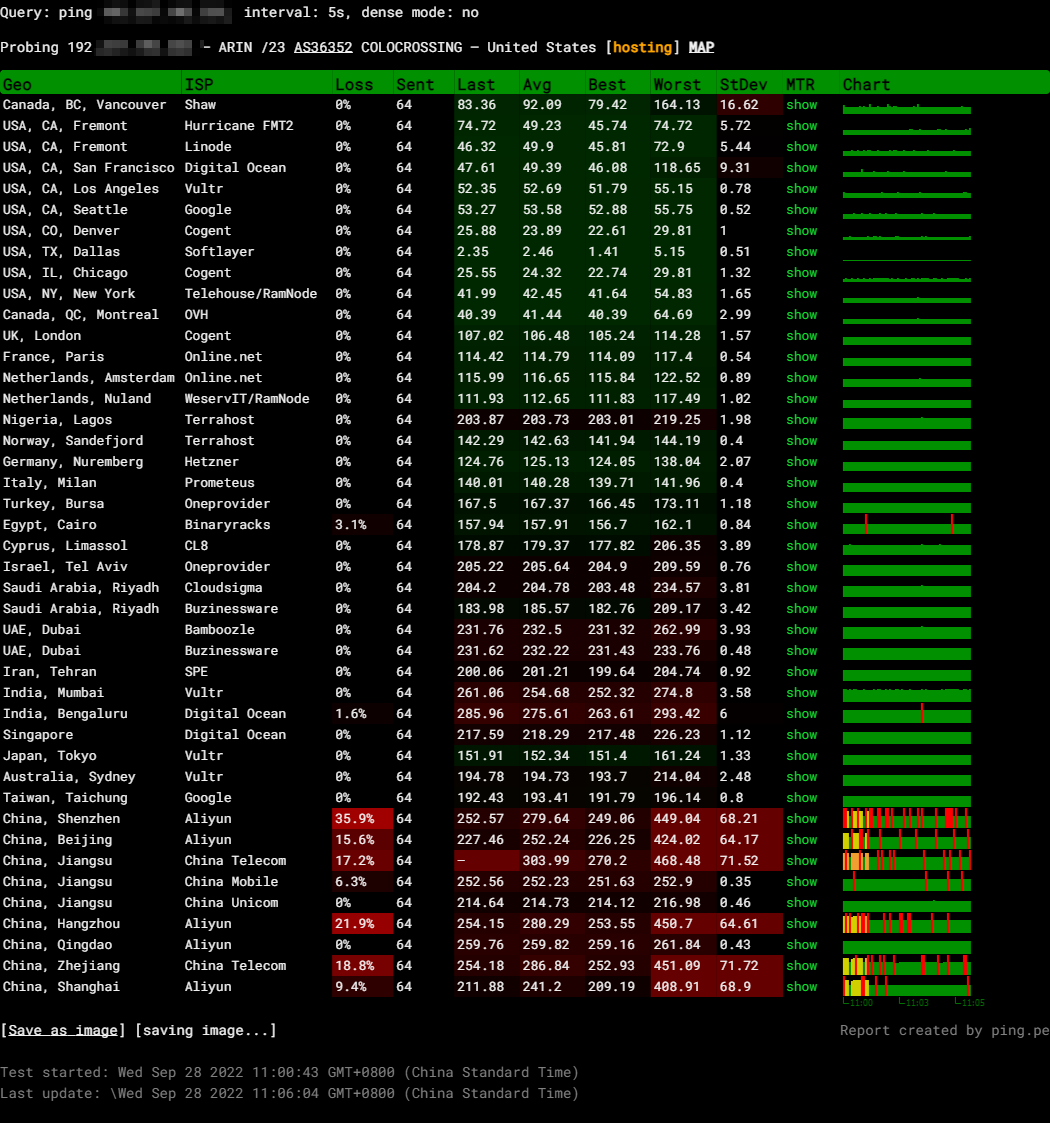Show MTR for Seattle Google row
The height and width of the screenshot is (1123, 1050).
[x=801, y=209]
